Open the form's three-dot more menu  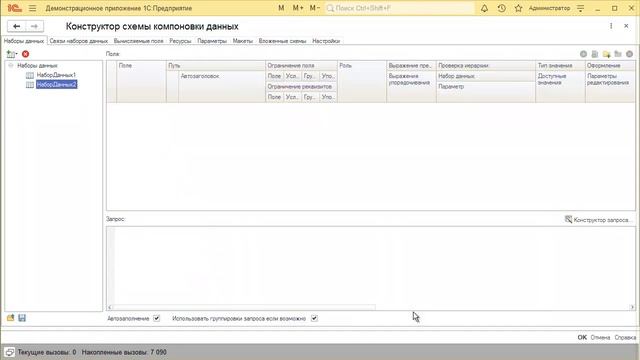tap(611, 26)
